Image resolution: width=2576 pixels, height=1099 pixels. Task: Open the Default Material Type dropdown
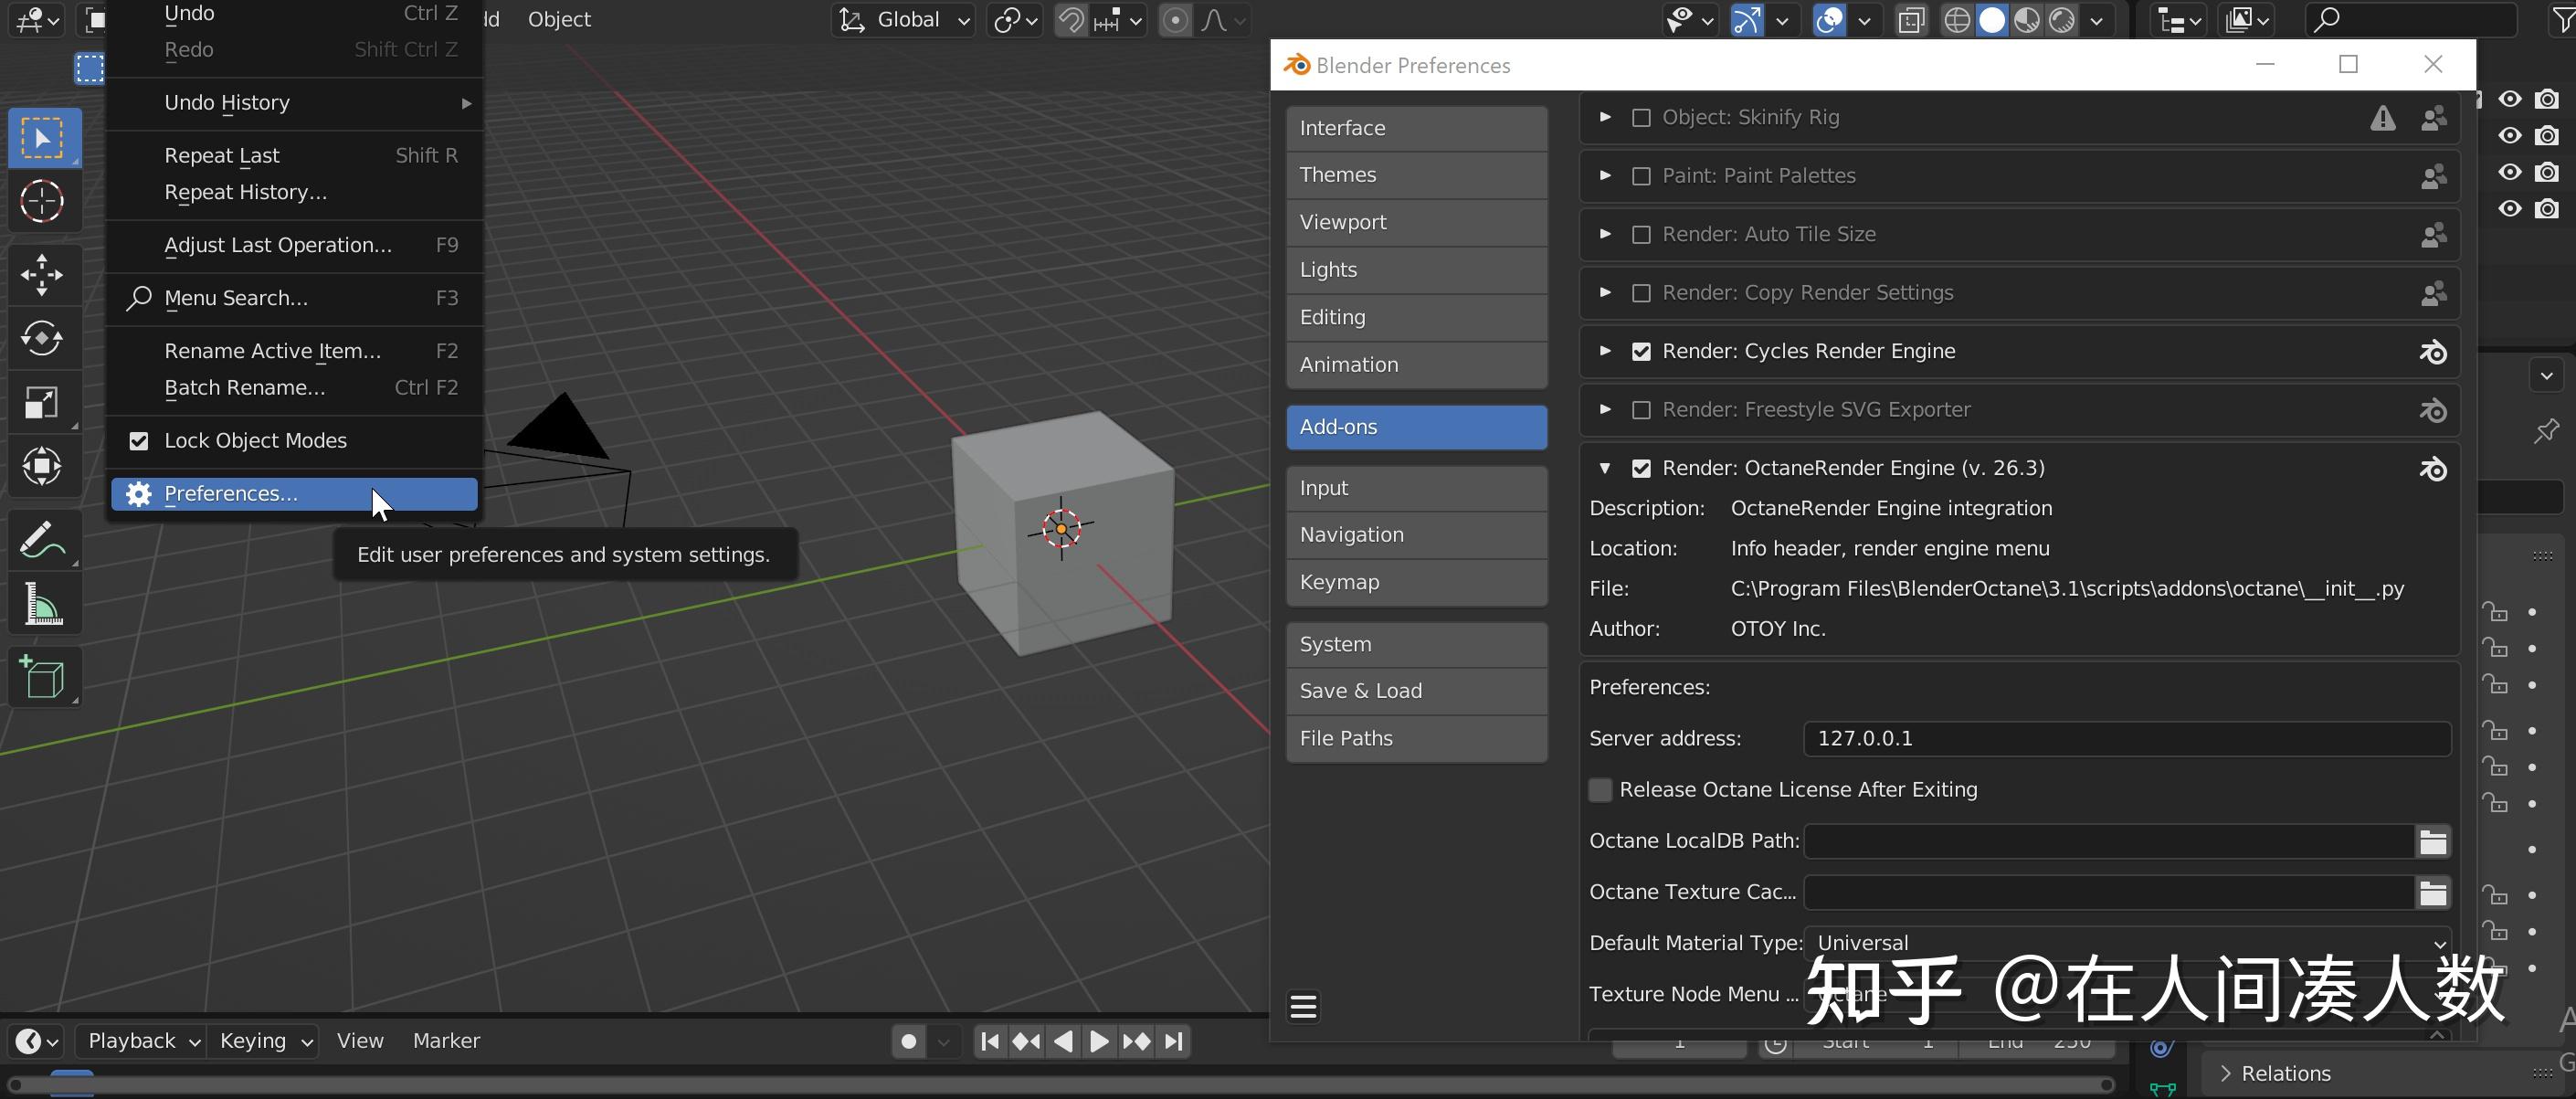click(x=2125, y=942)
